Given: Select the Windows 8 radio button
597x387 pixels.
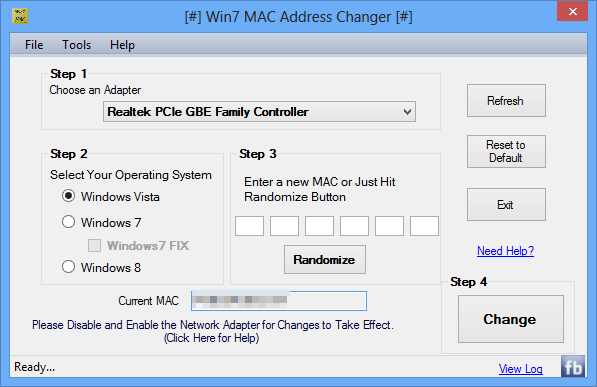Looking at the screenshot, I should coord(69,267).
